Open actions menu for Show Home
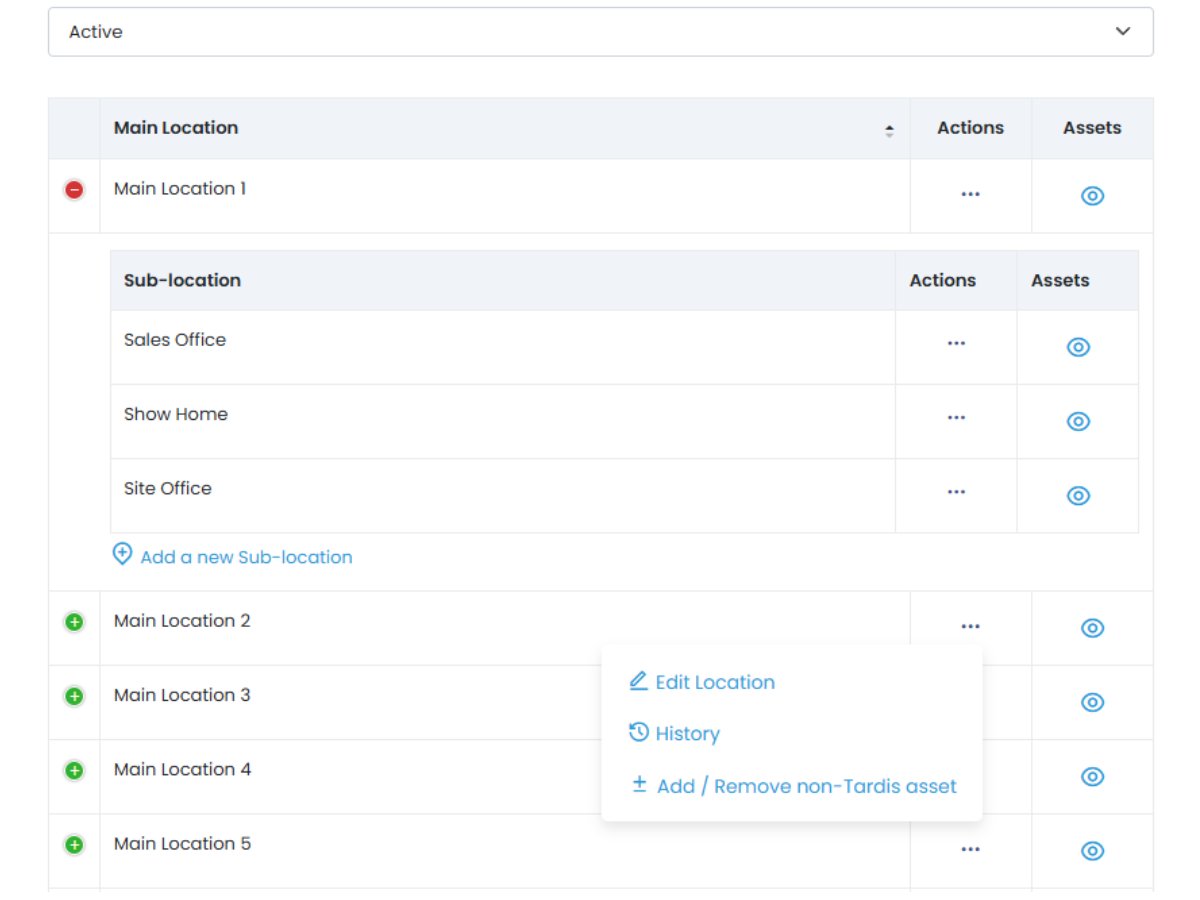 click(956, 418)
